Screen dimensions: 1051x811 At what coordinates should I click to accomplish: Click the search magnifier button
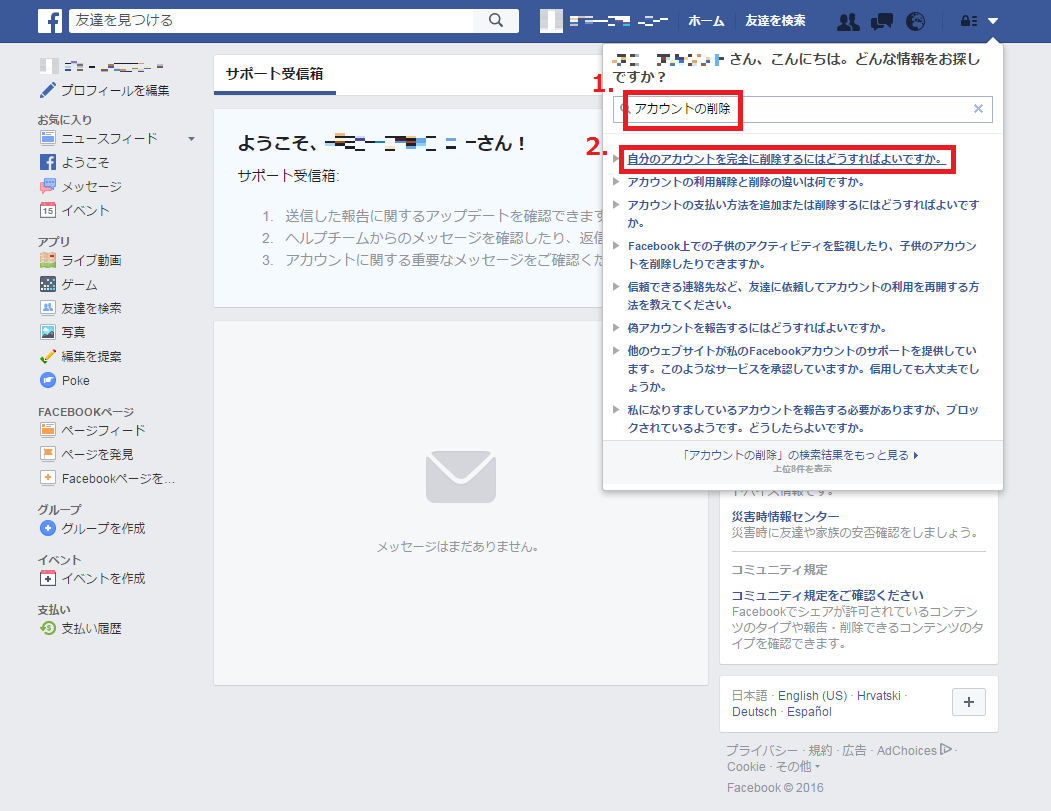[x=495, y=21]
